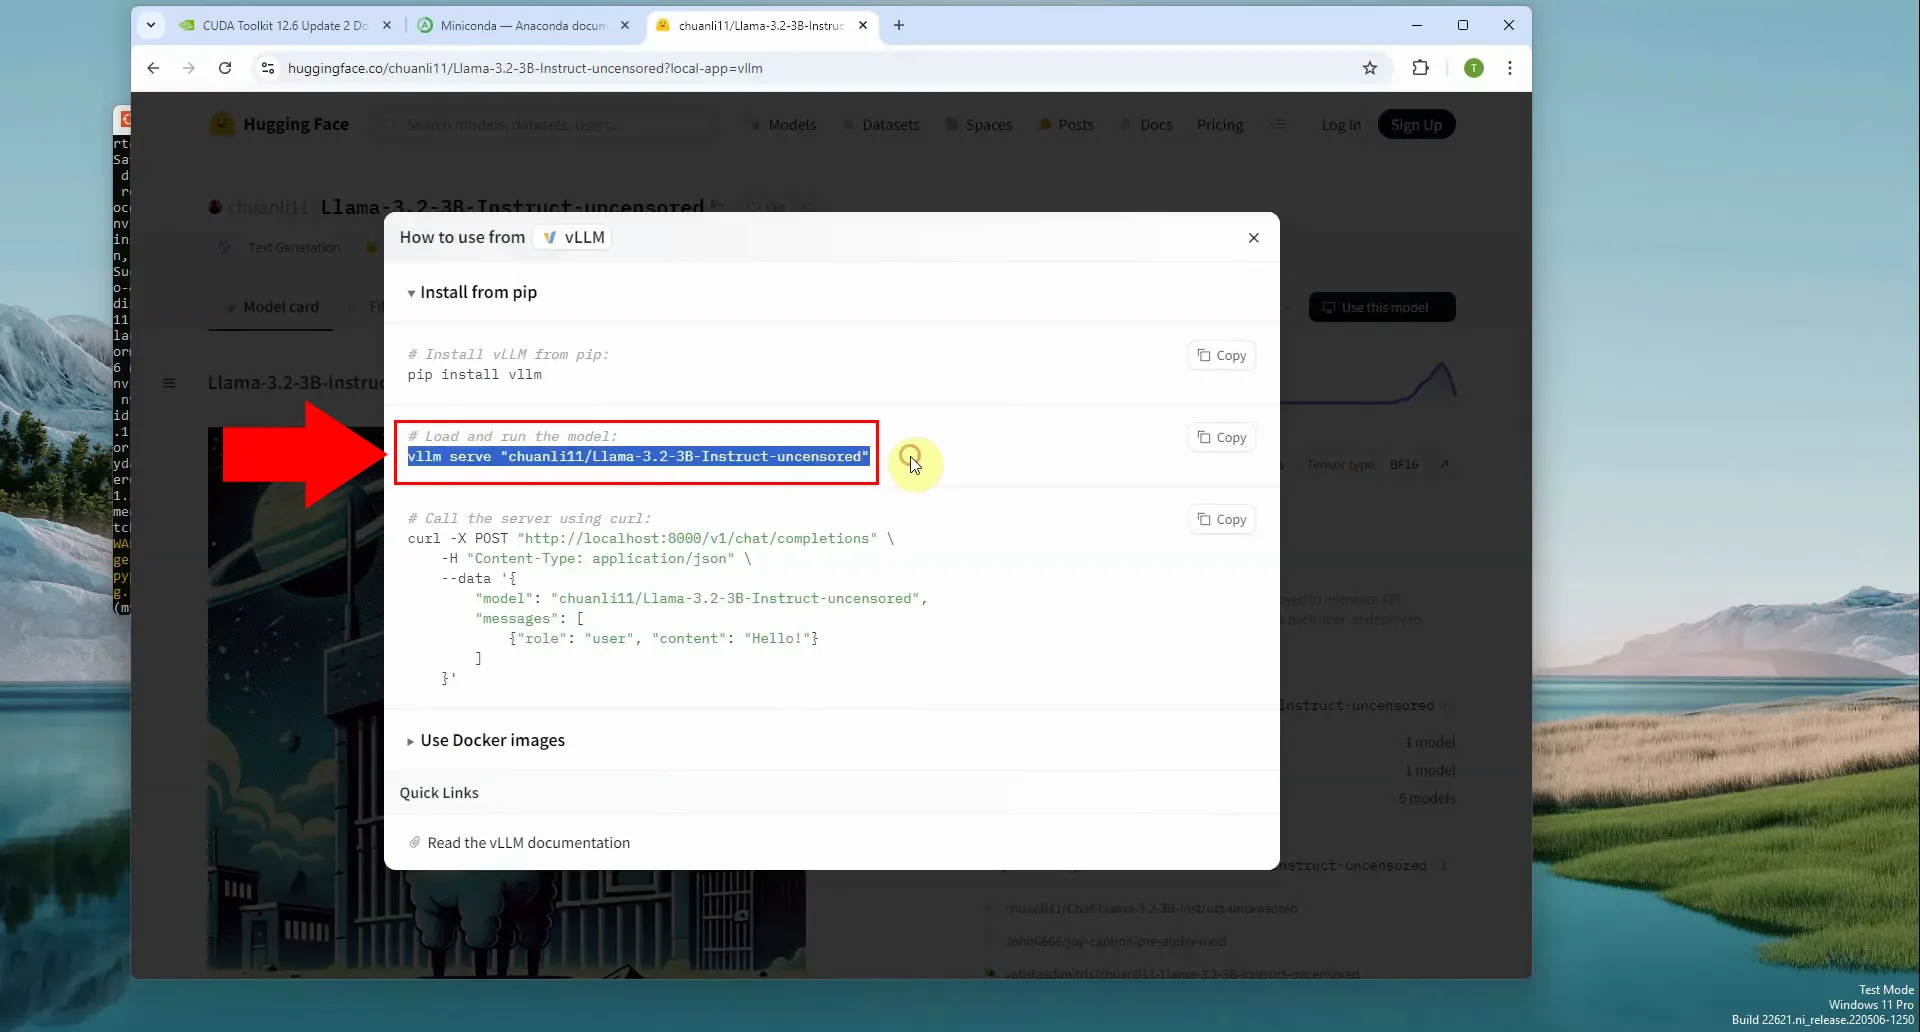Click the Sign Up button
The image size is (1920, 1032).
click(1416, 125)
